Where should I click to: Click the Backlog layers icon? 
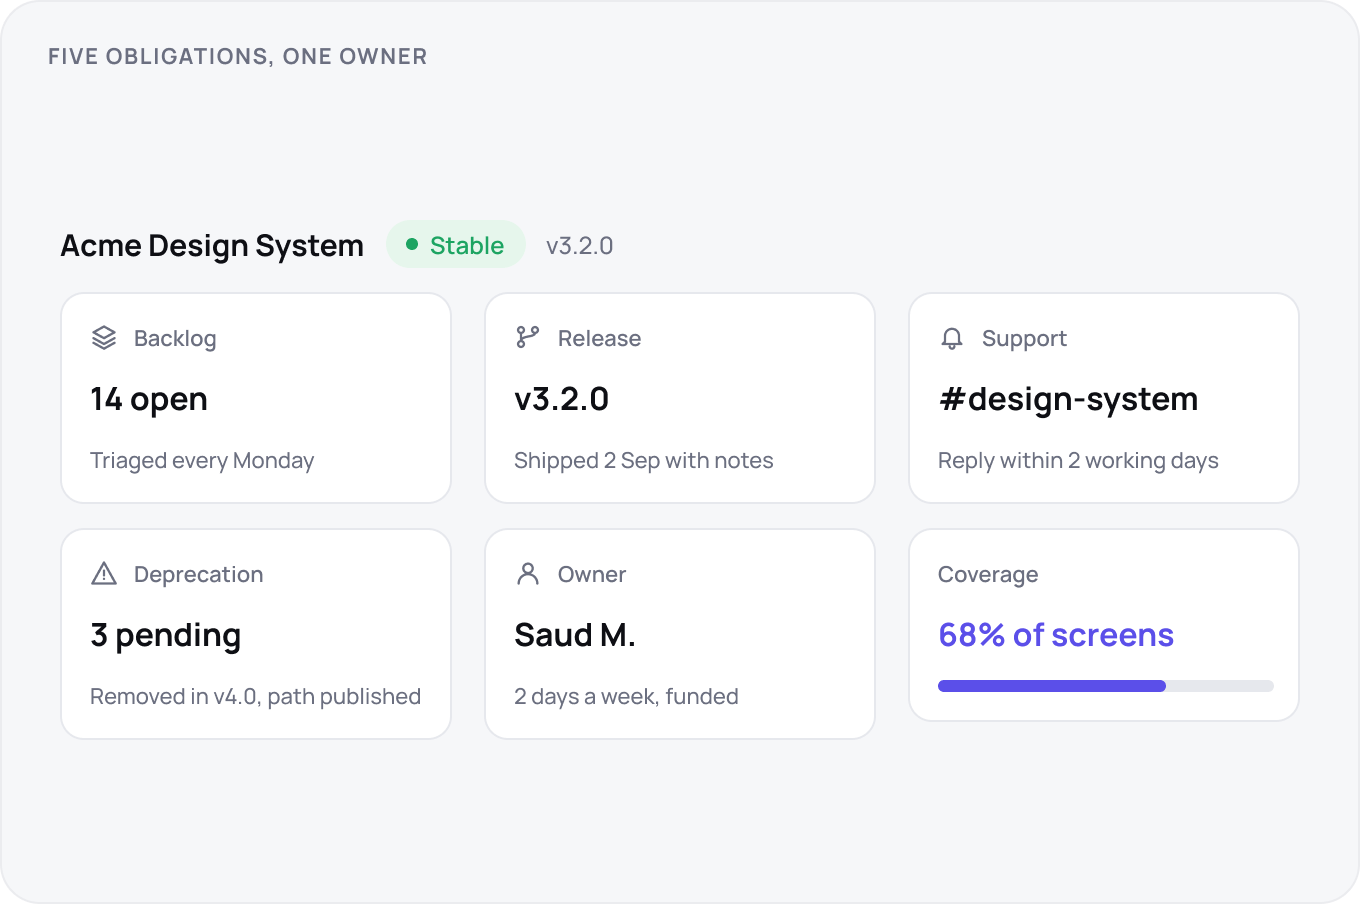[x=104, y=338]
